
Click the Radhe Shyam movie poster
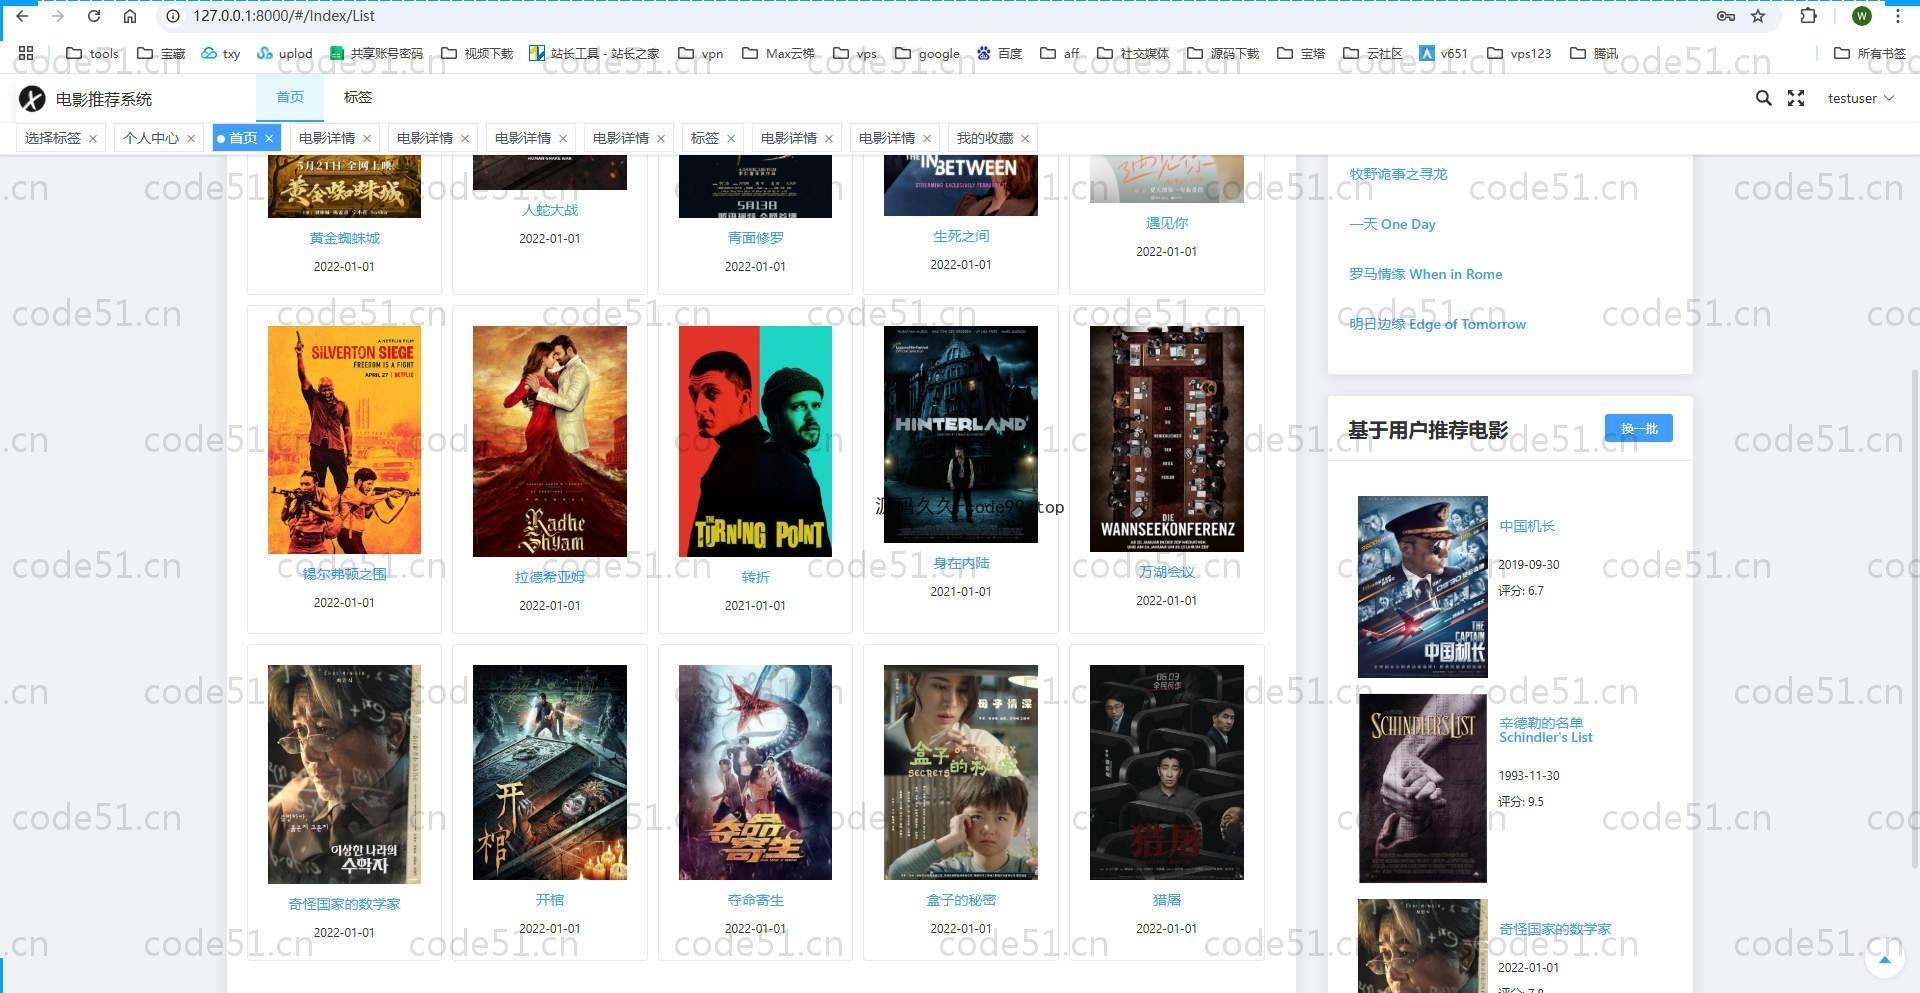550,441
